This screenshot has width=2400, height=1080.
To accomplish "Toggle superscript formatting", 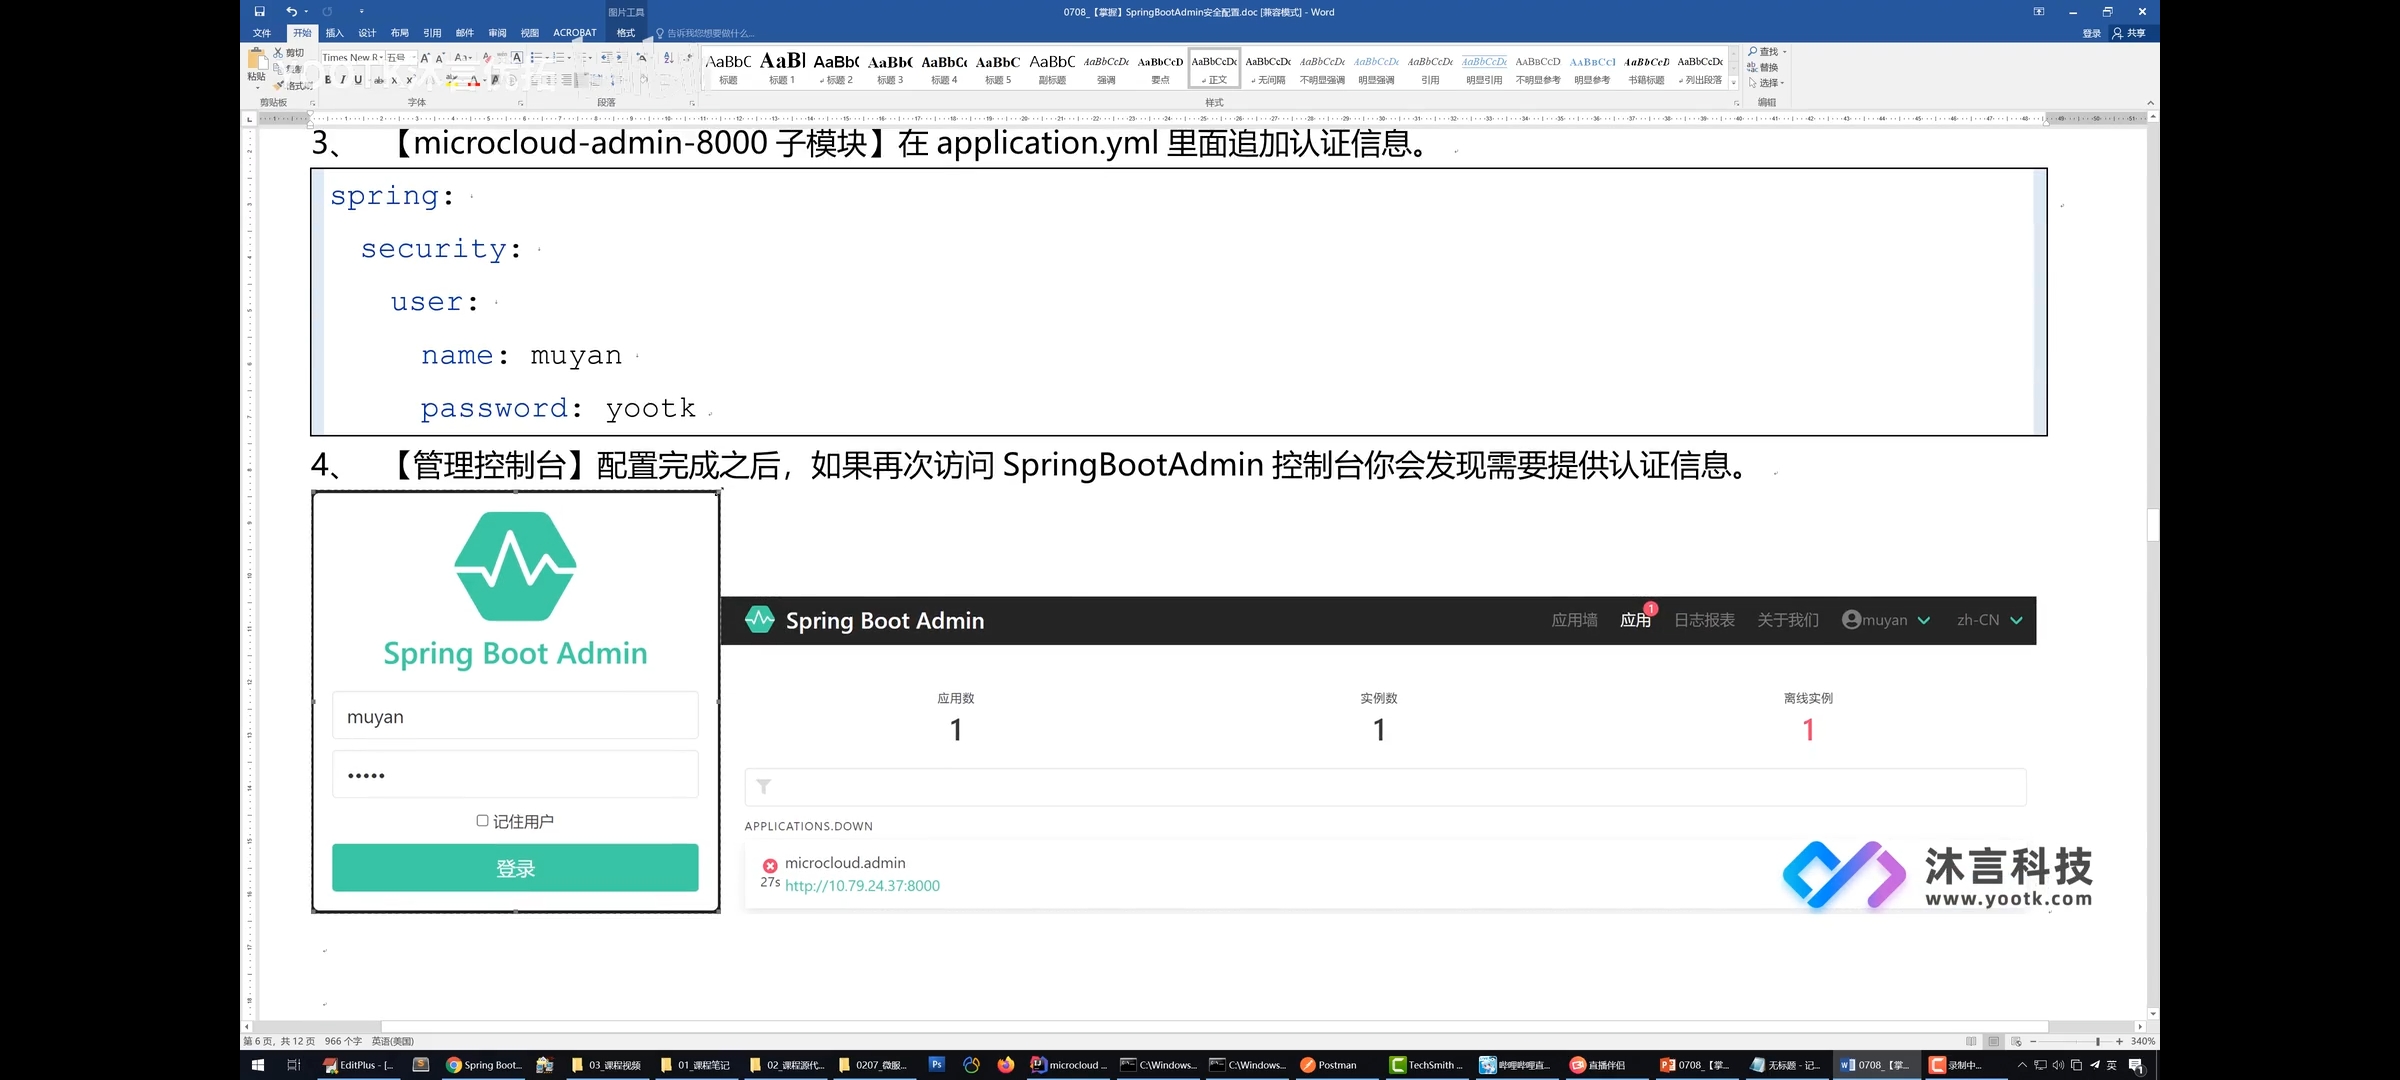I will pos(410,80).
